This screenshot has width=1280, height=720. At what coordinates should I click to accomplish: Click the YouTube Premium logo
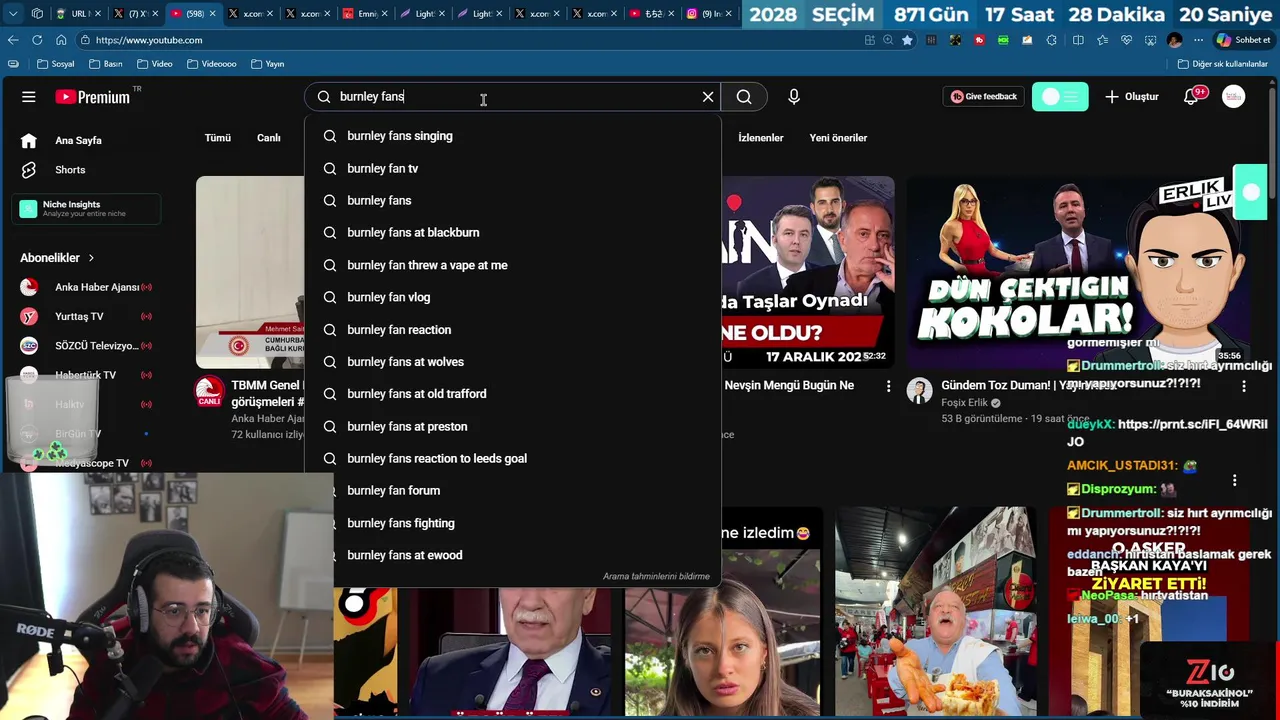point(93,97)
